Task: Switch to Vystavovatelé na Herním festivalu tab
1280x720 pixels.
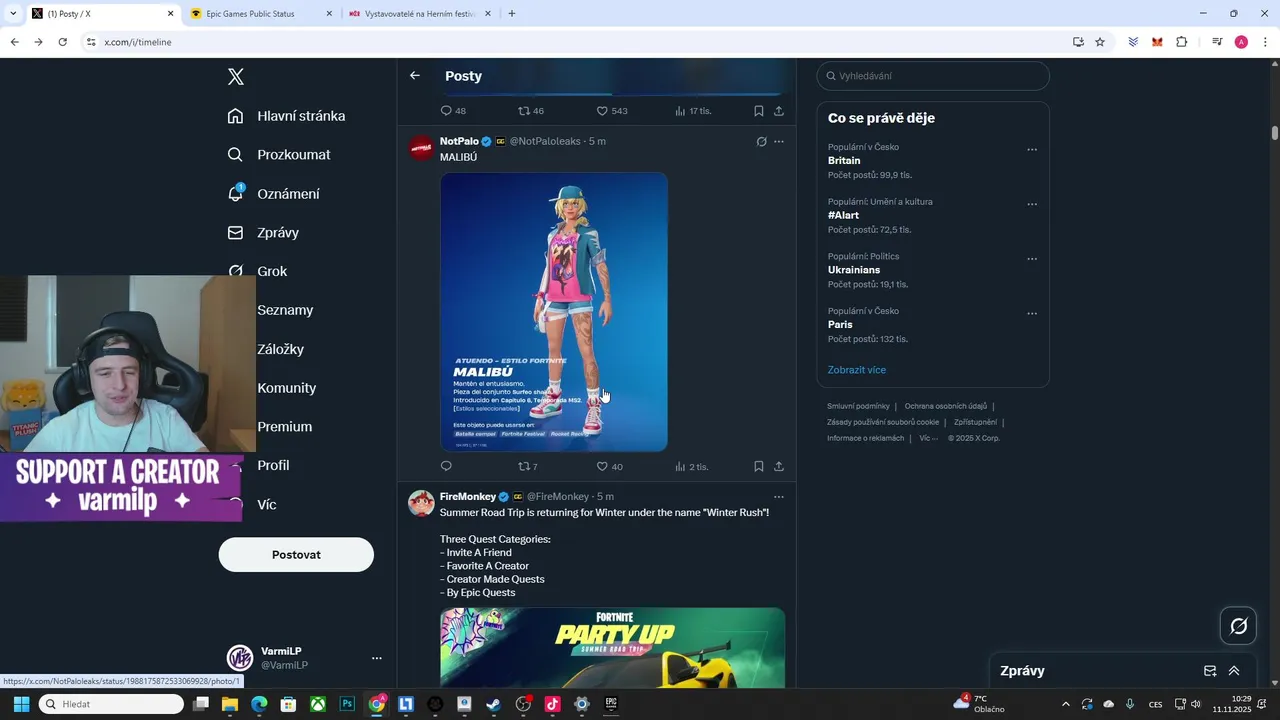Action: coord(420,14)
